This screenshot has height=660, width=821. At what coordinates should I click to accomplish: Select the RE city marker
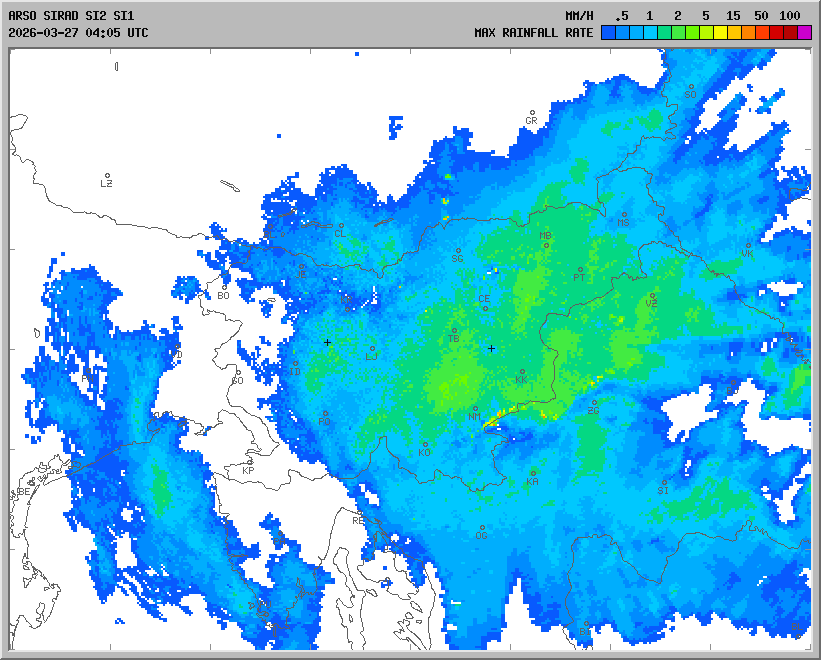pos(360,513)
